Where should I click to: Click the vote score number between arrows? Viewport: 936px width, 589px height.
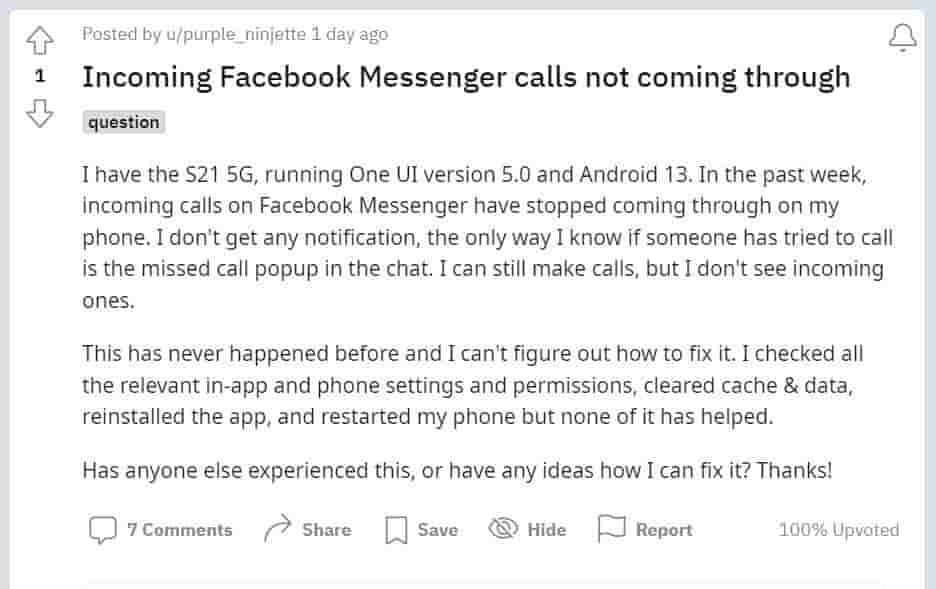(40, 77)
